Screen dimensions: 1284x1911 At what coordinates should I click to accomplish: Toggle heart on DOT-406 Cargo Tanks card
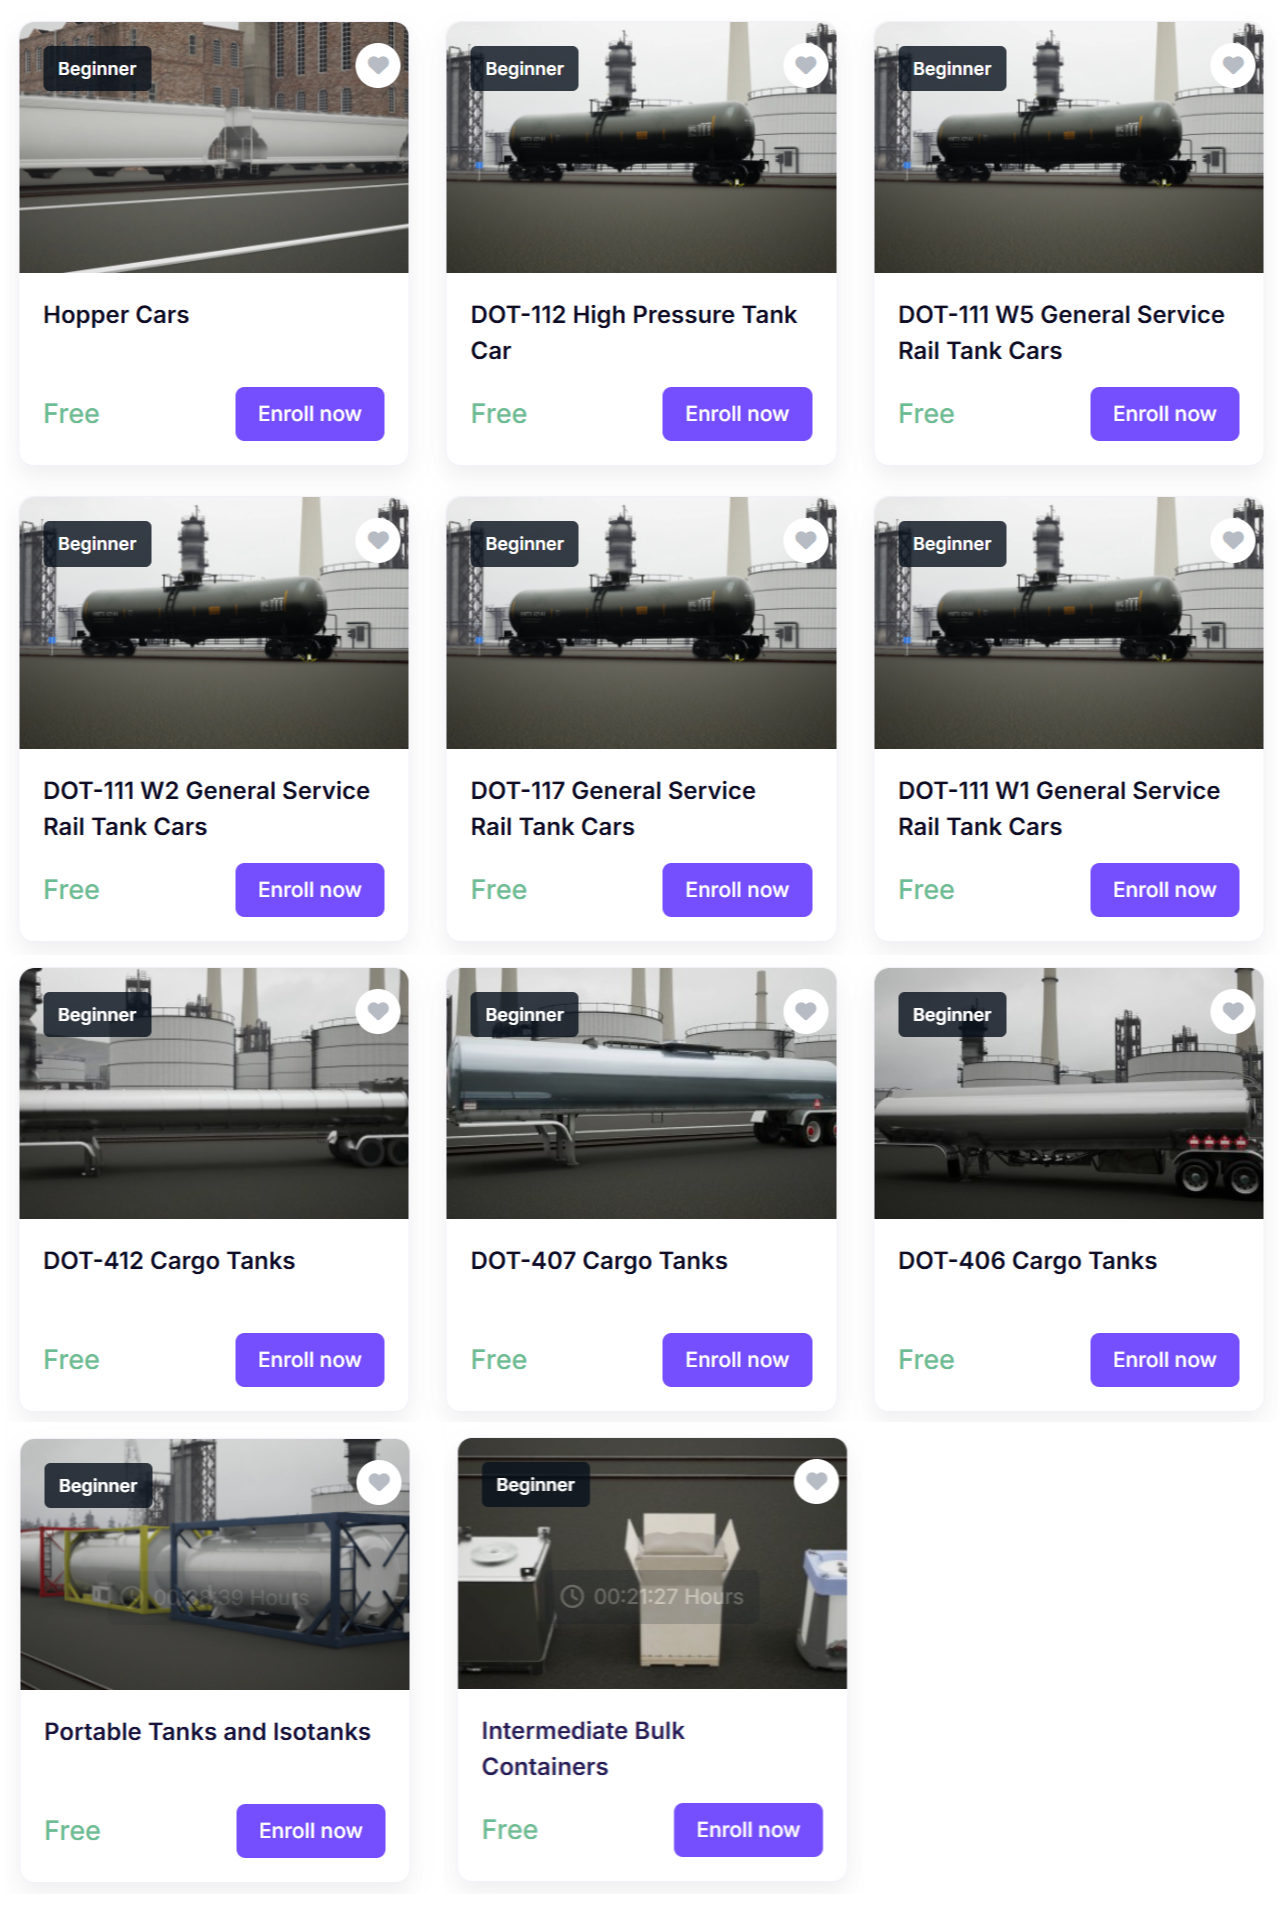1233,1012
